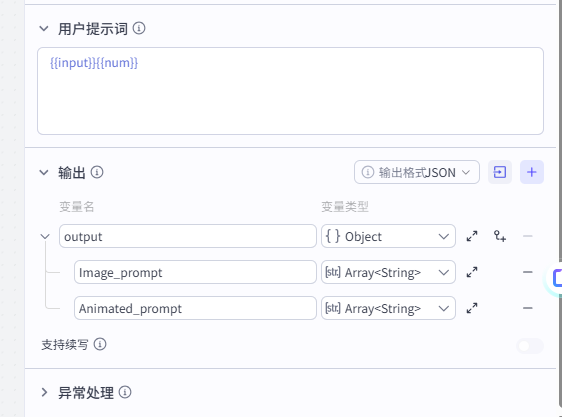Click the Animated_prompt name field
The height and width of the screenshot is (417, 562).
195,308
